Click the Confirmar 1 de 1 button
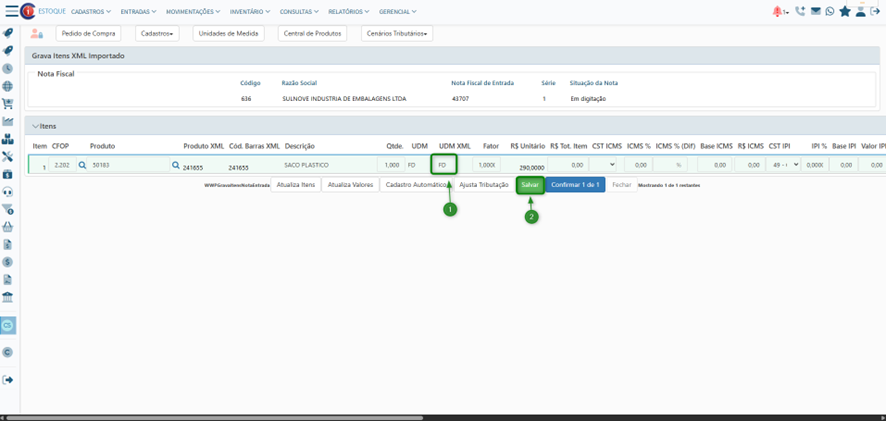 coord(575,185)
